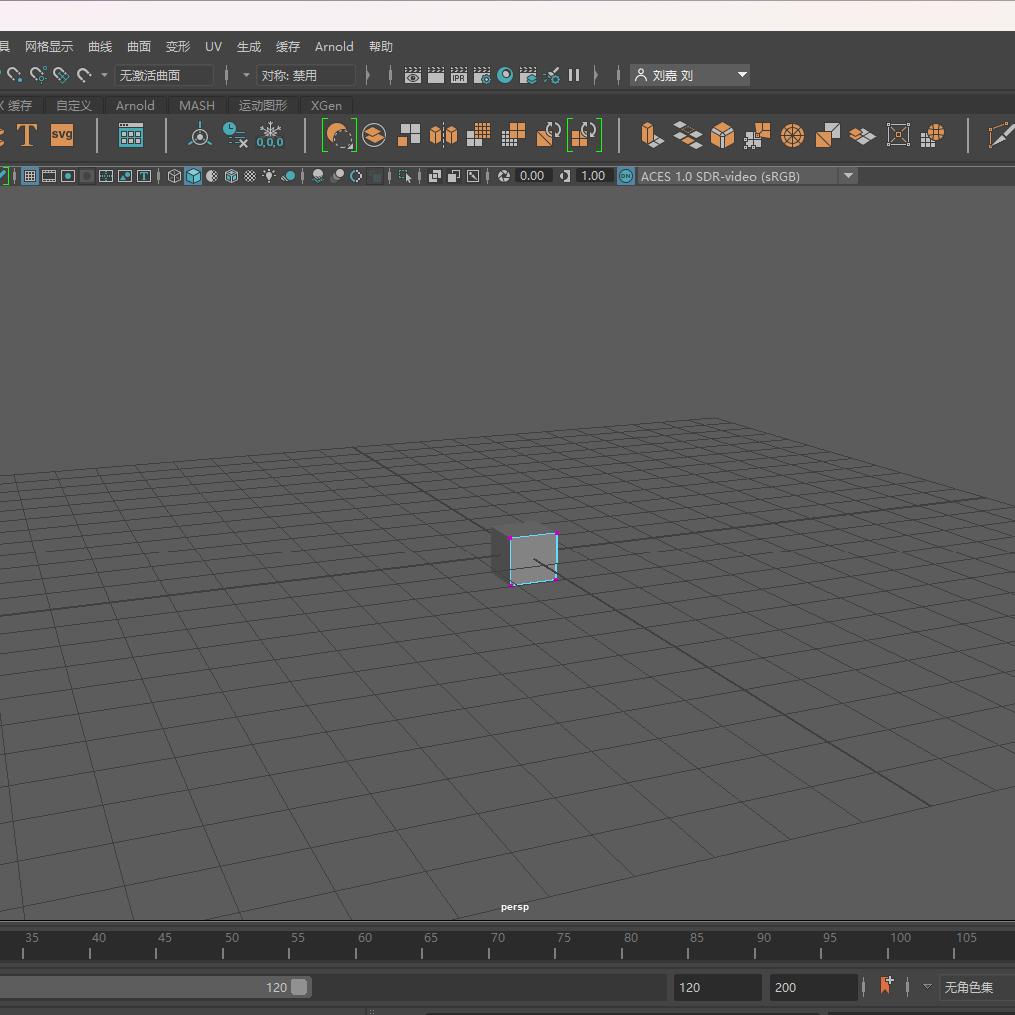Open the 帮助 menu

click(x=381, y=47)
